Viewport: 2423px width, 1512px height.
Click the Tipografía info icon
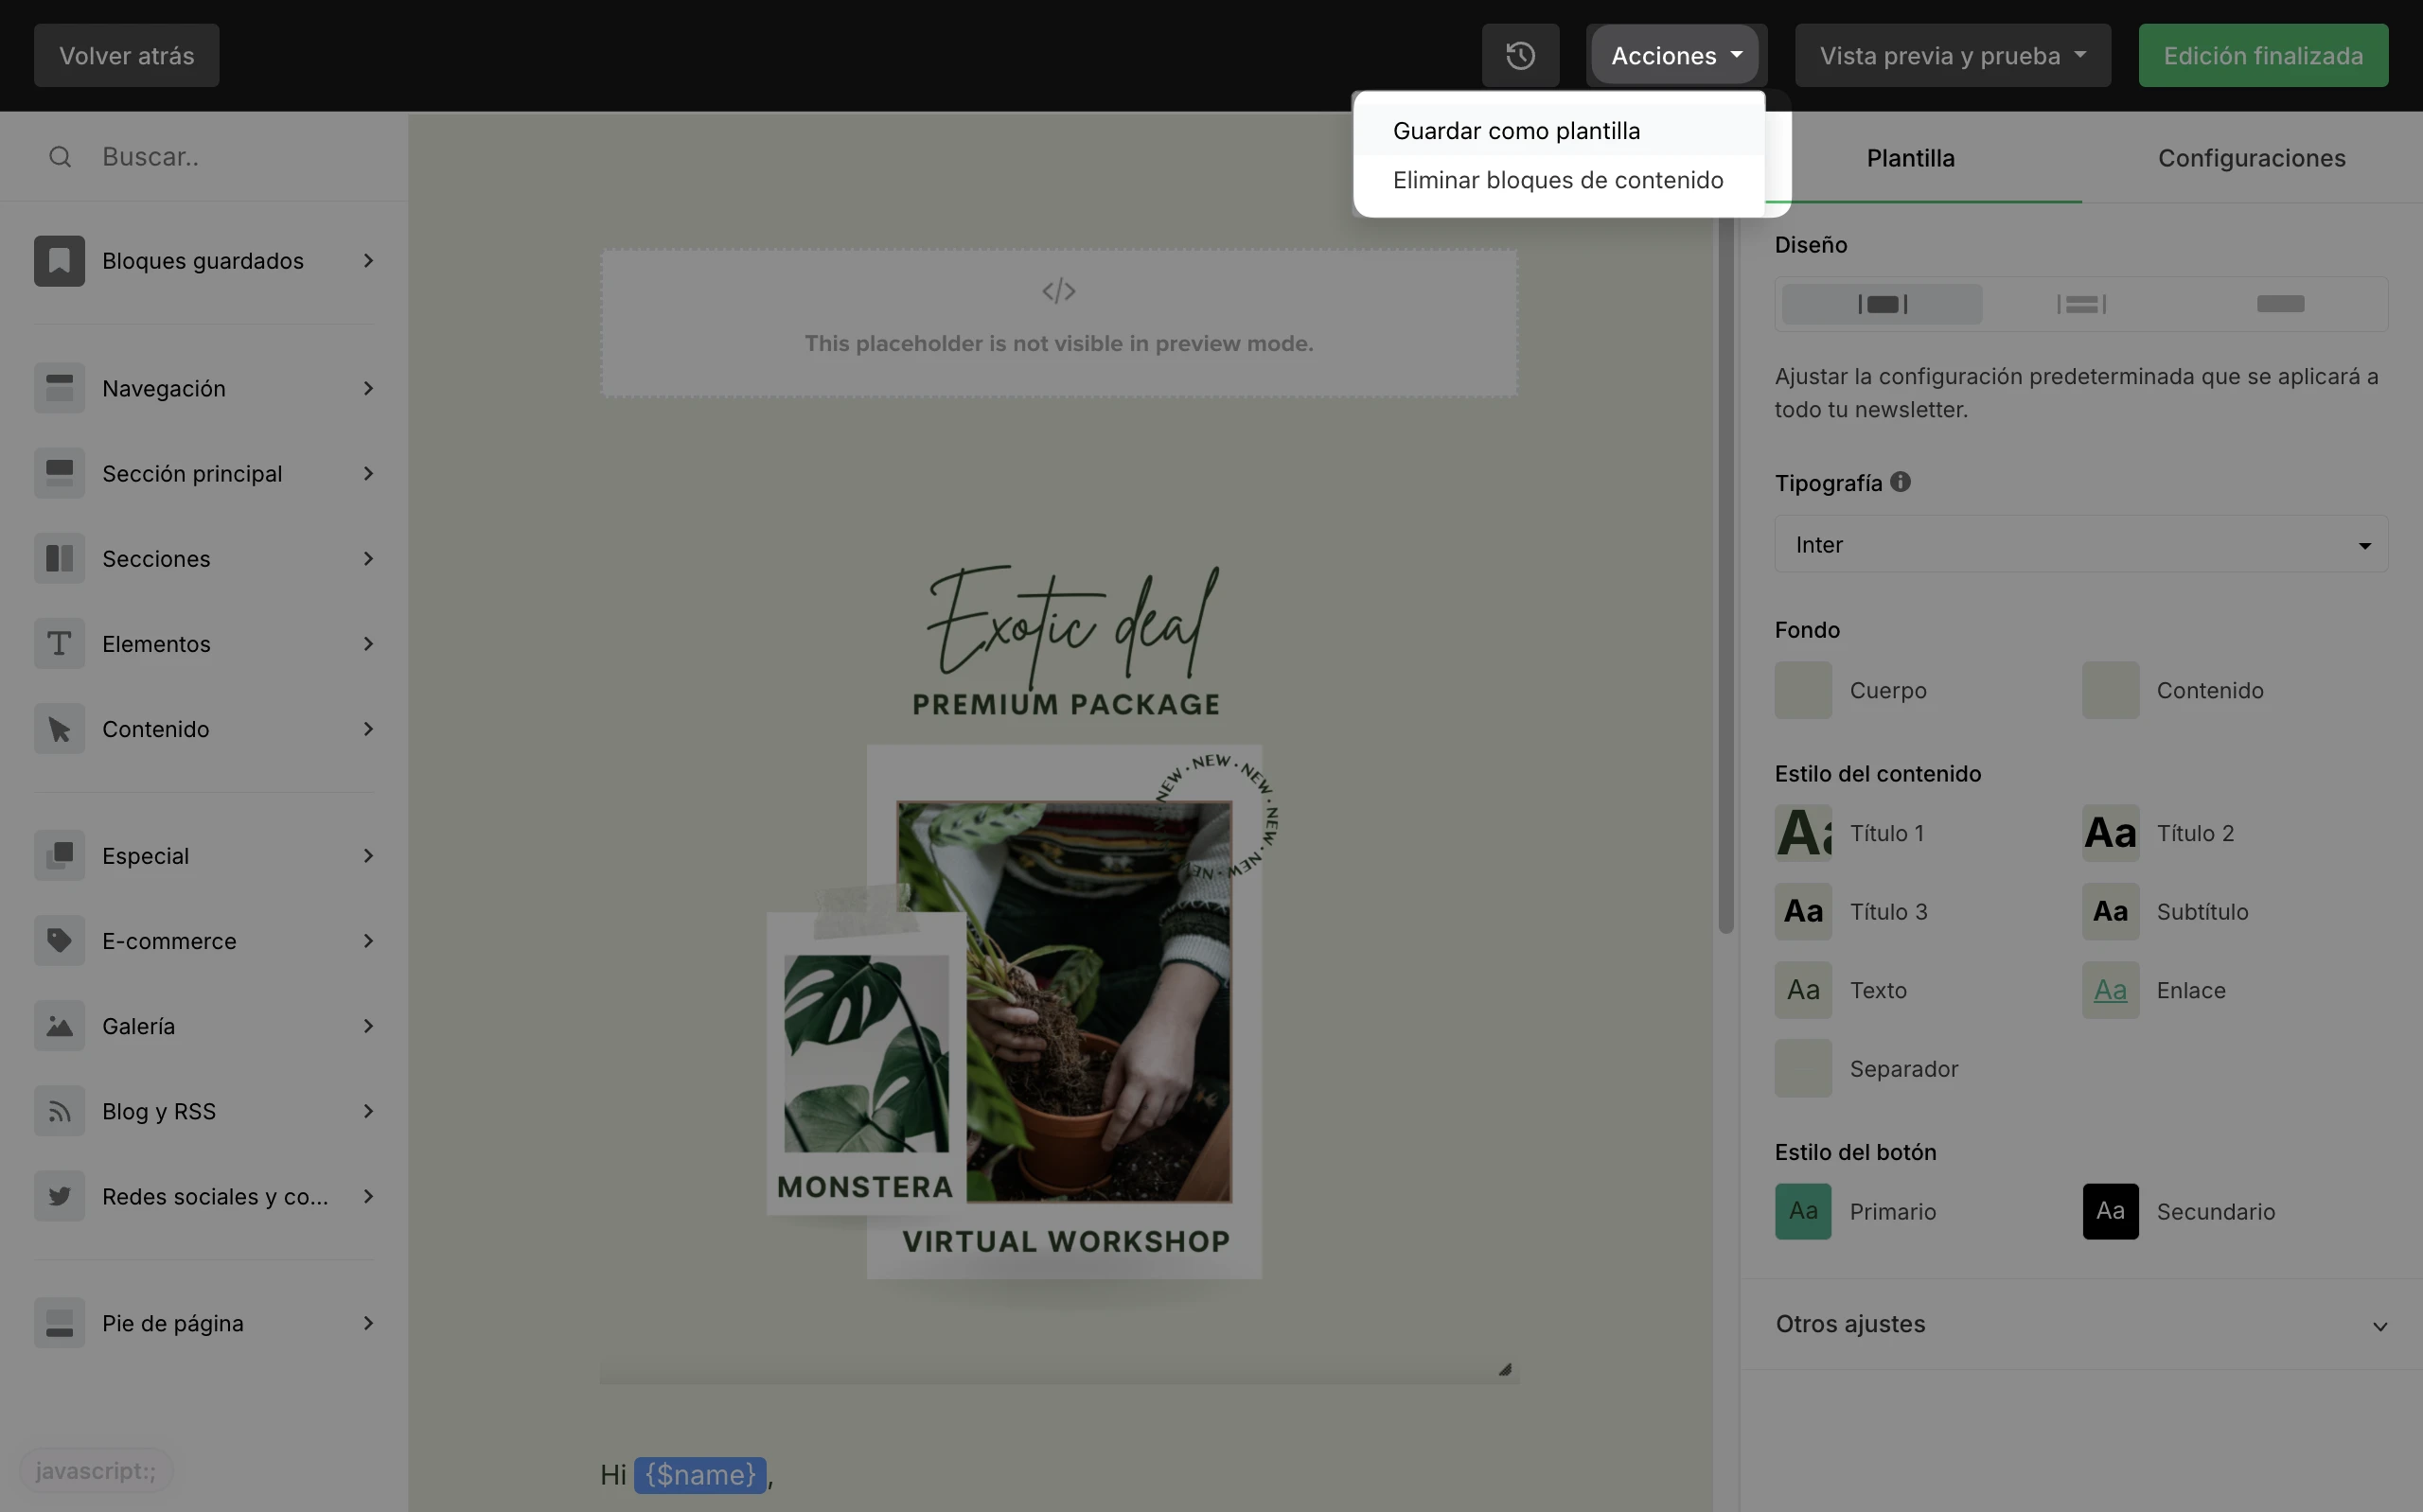[1901, 482]
